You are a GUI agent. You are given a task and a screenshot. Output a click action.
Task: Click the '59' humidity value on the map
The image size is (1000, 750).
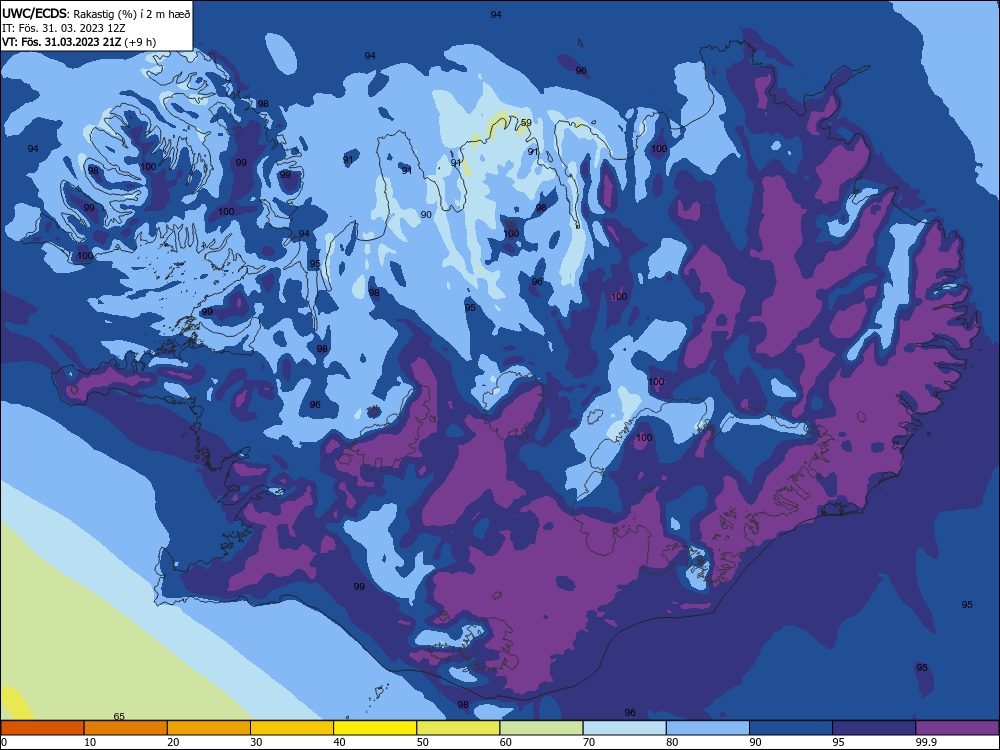[526, 122]
